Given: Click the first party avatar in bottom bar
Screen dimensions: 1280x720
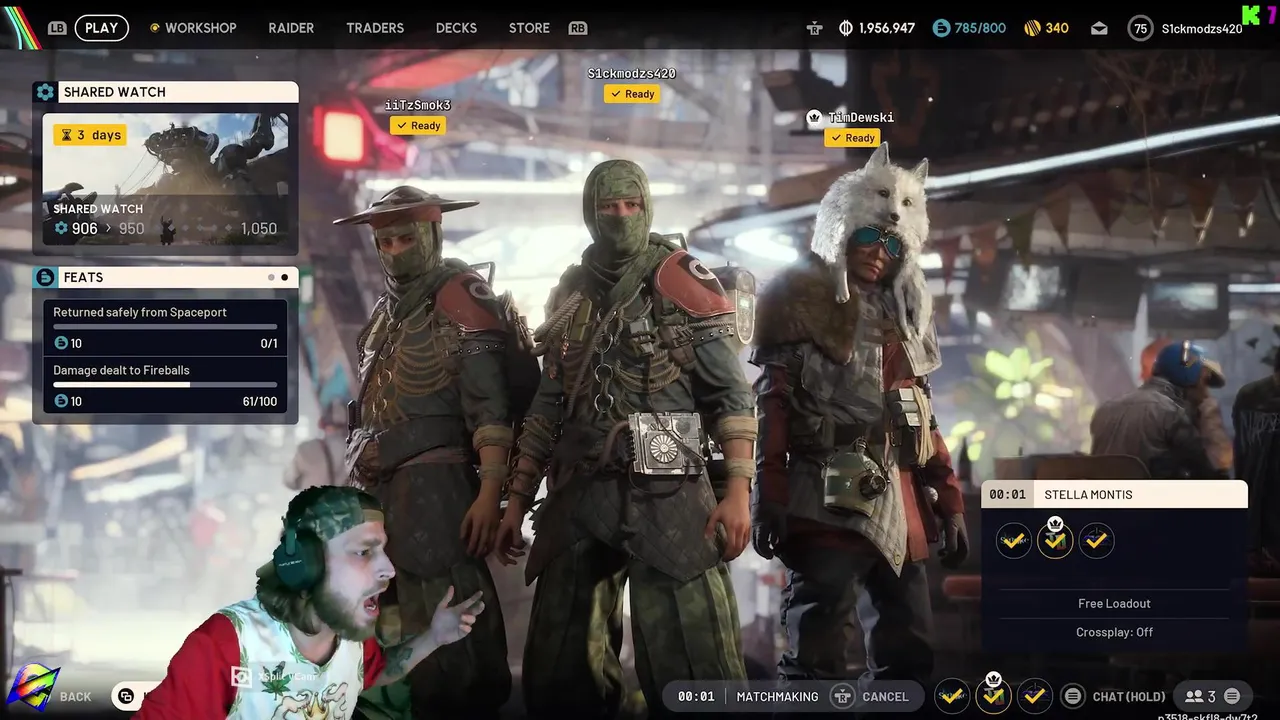Looking at the screenshot, I should 952,695.
